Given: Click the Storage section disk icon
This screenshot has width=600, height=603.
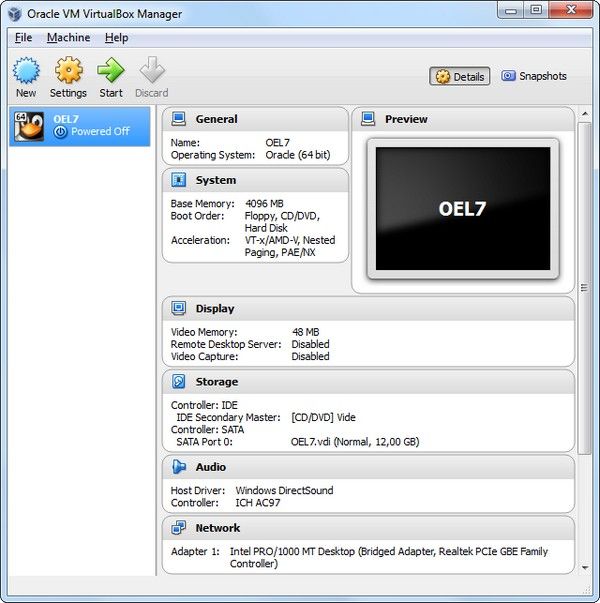Looking at the screenshot, I should tap(179, 382).
